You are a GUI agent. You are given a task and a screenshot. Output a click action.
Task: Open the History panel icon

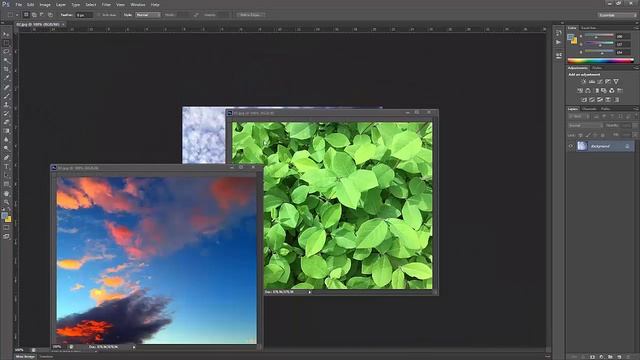click(x=559, y=33)
